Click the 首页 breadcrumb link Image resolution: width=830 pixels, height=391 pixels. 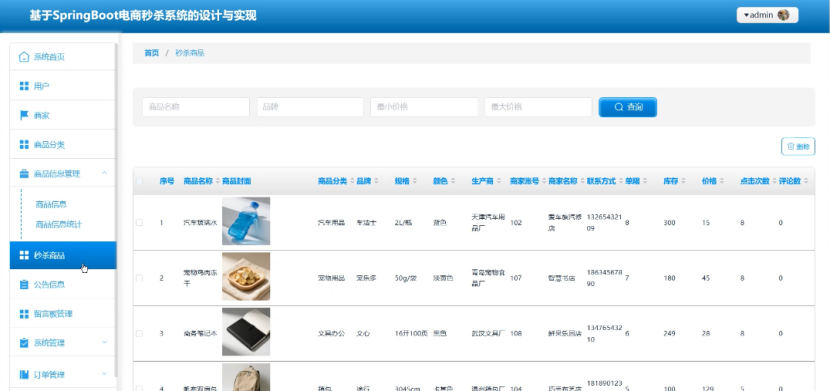coord(151,53)
